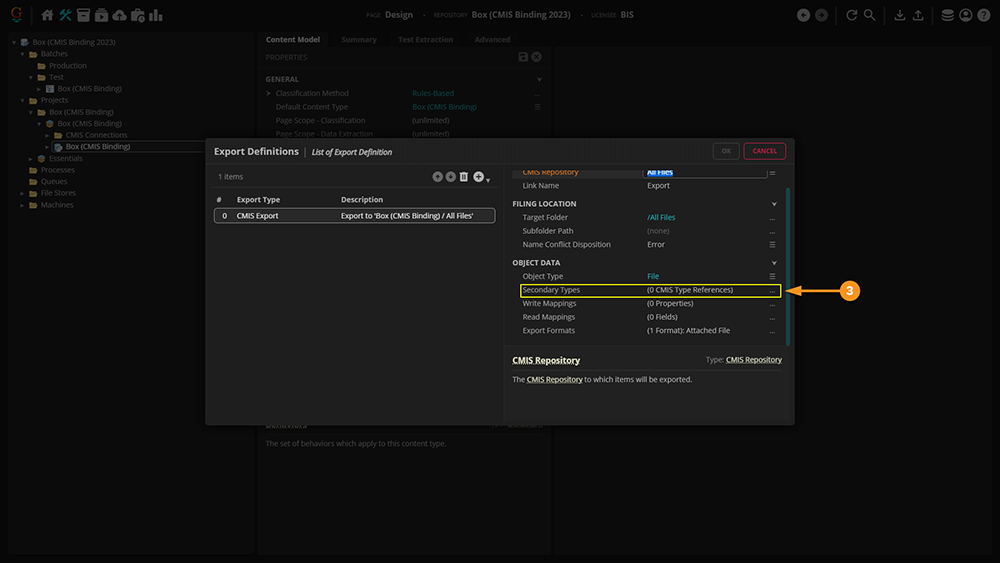Delete the selected export definition with trash icon
Viewport: 1000px width, 563px height.
(464, 177)
